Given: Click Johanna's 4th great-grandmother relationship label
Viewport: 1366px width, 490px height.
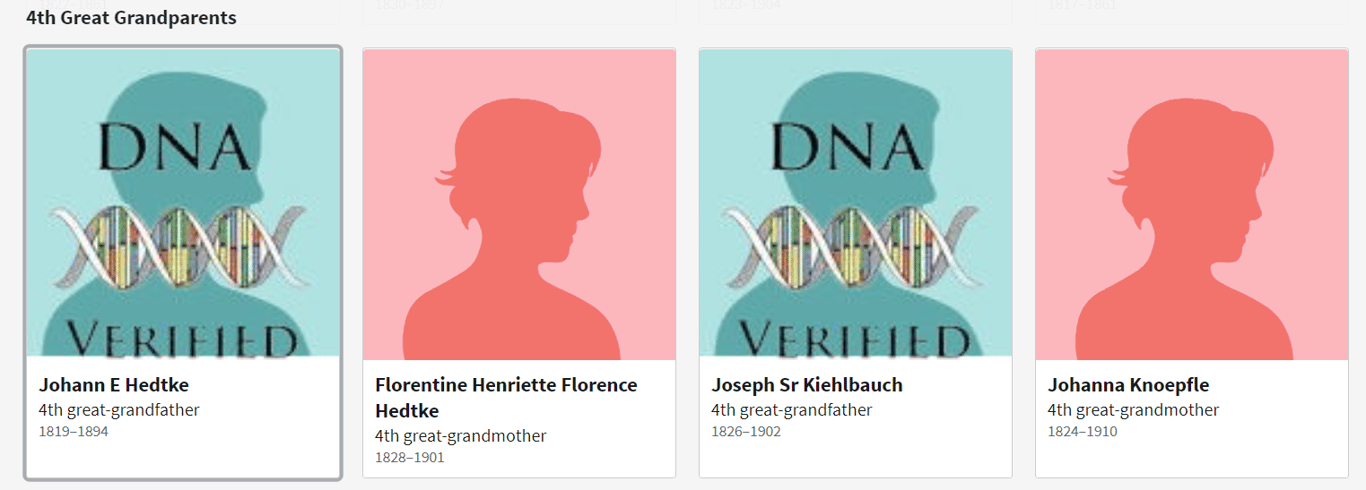Looking at the screenshot, I should [1134, 410].
